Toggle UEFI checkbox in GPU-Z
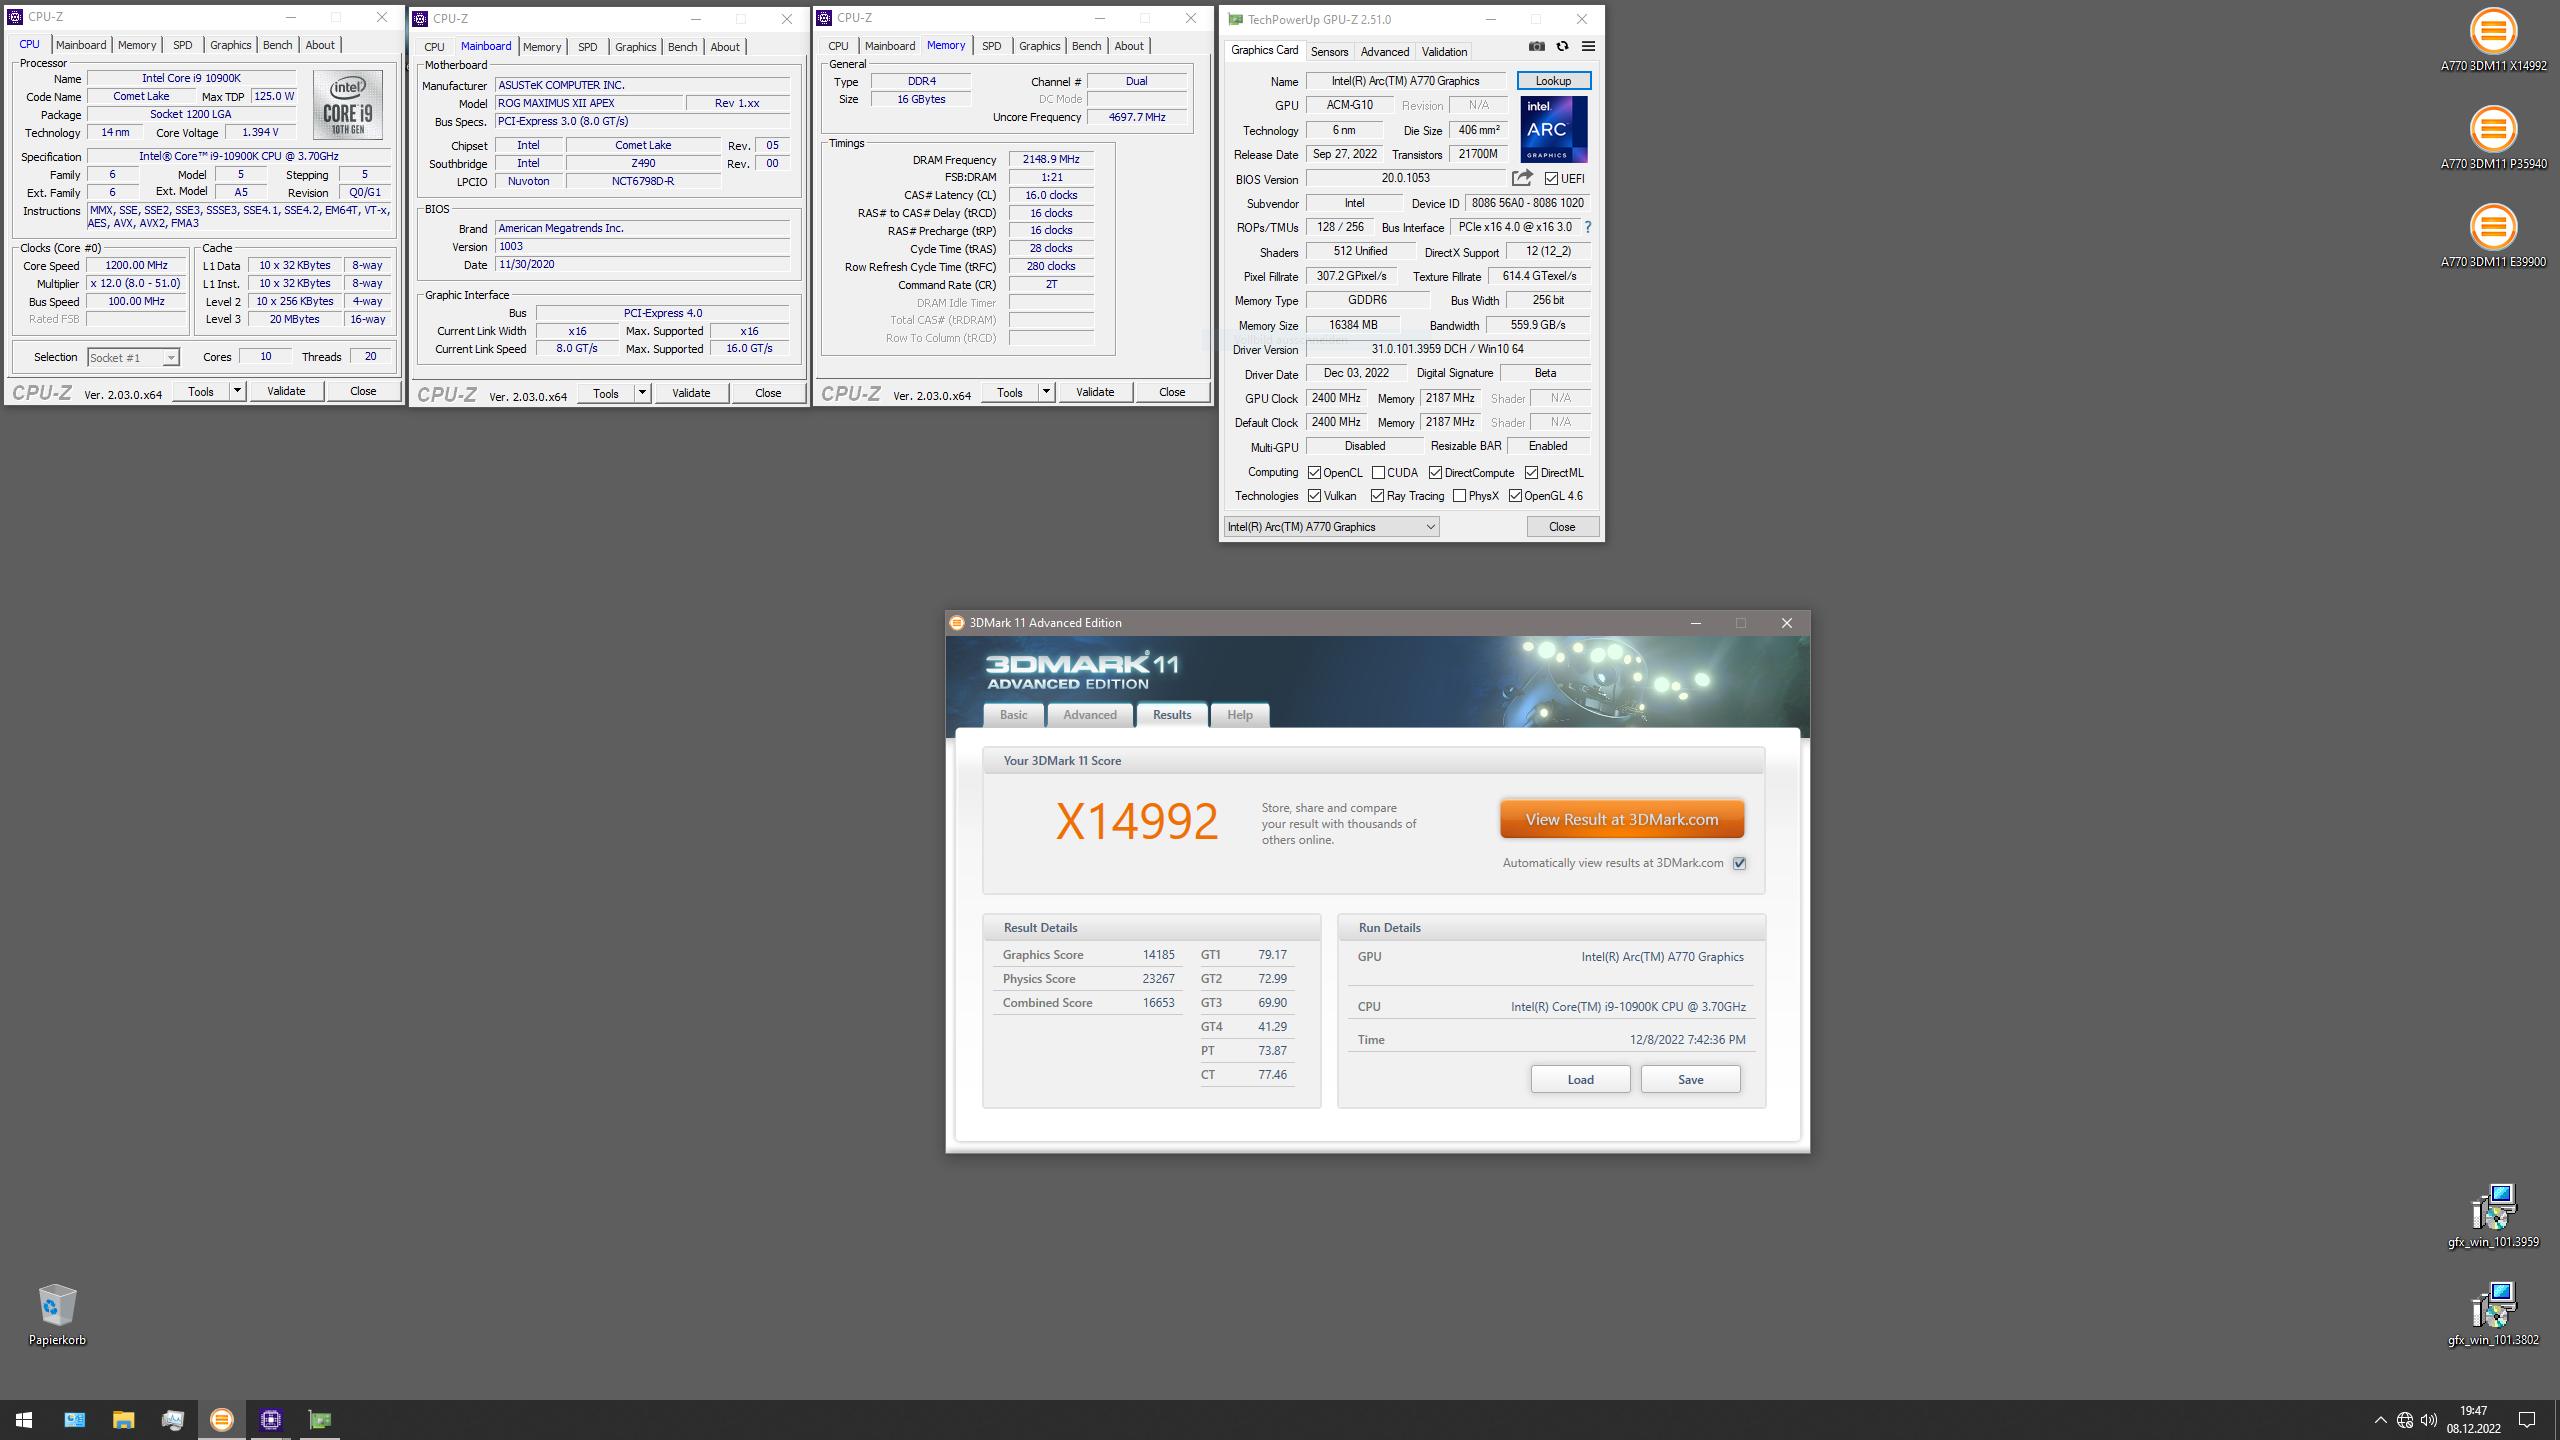This screenshot has width=2560, height=1440. click(x=1551, y=179)
